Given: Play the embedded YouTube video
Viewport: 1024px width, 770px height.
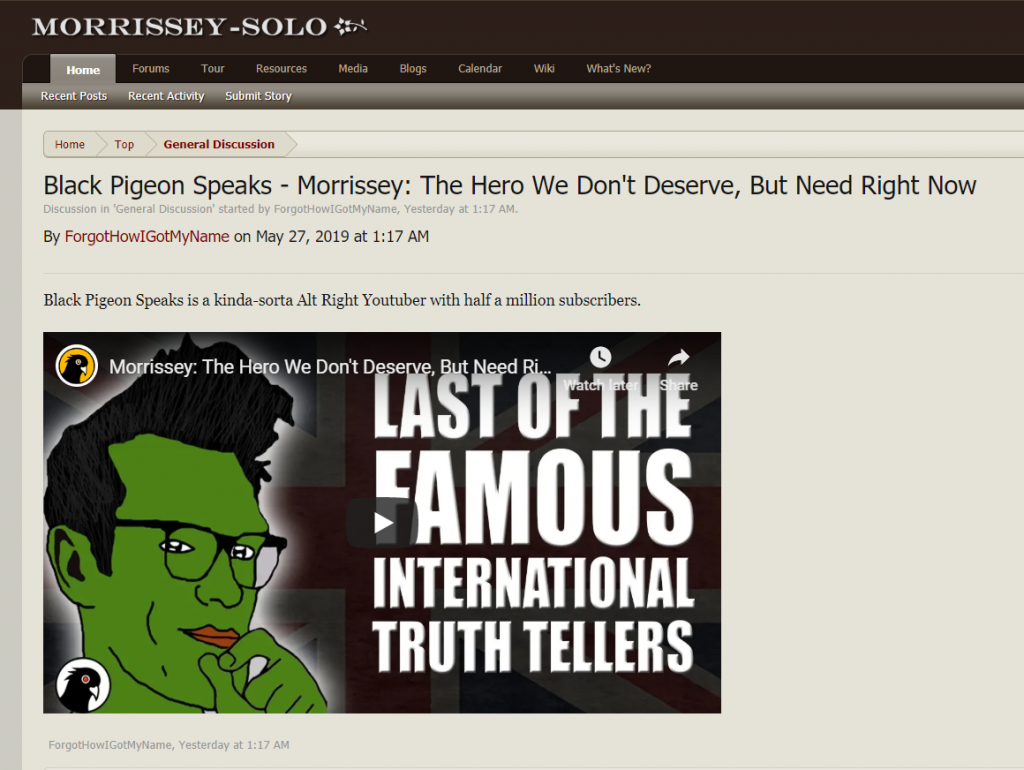Looking at the screenshot, I should click(x=382, y=522).
